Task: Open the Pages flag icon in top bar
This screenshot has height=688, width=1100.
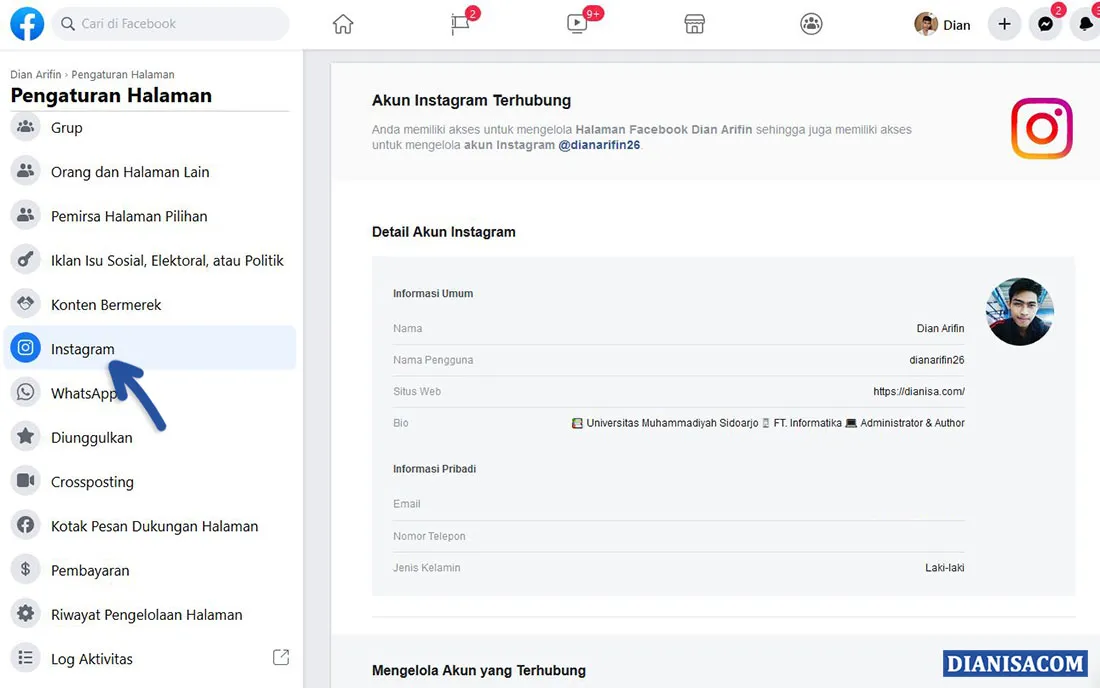Action: point(458,23)
